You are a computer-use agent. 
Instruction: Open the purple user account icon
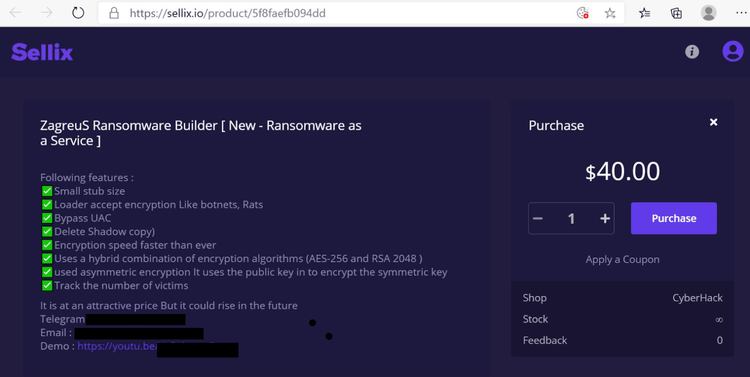(733, 51)
